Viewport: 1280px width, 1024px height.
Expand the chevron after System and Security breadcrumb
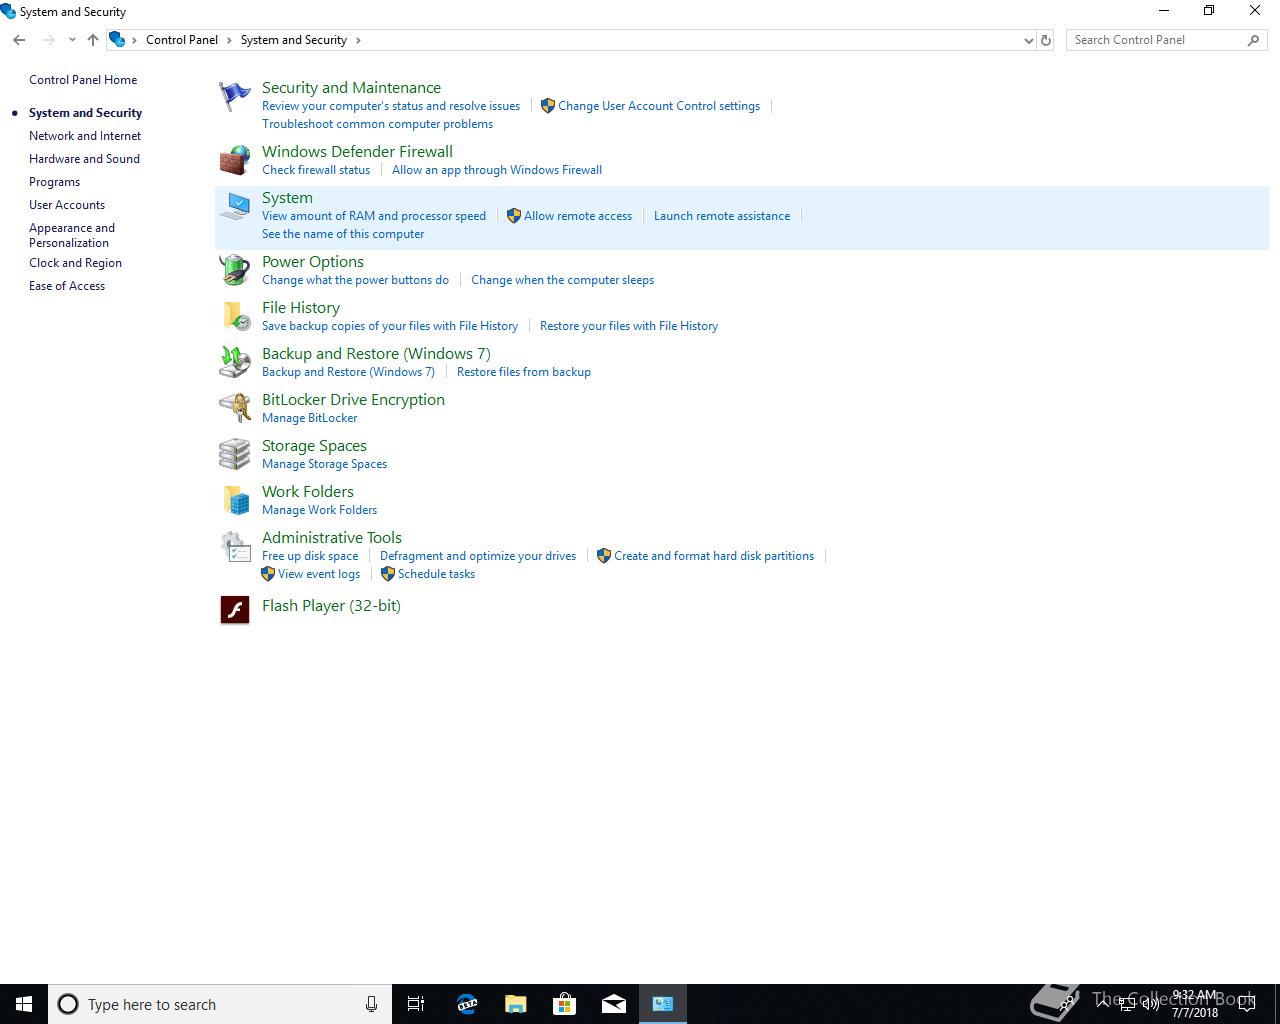[x=358, y=40]
